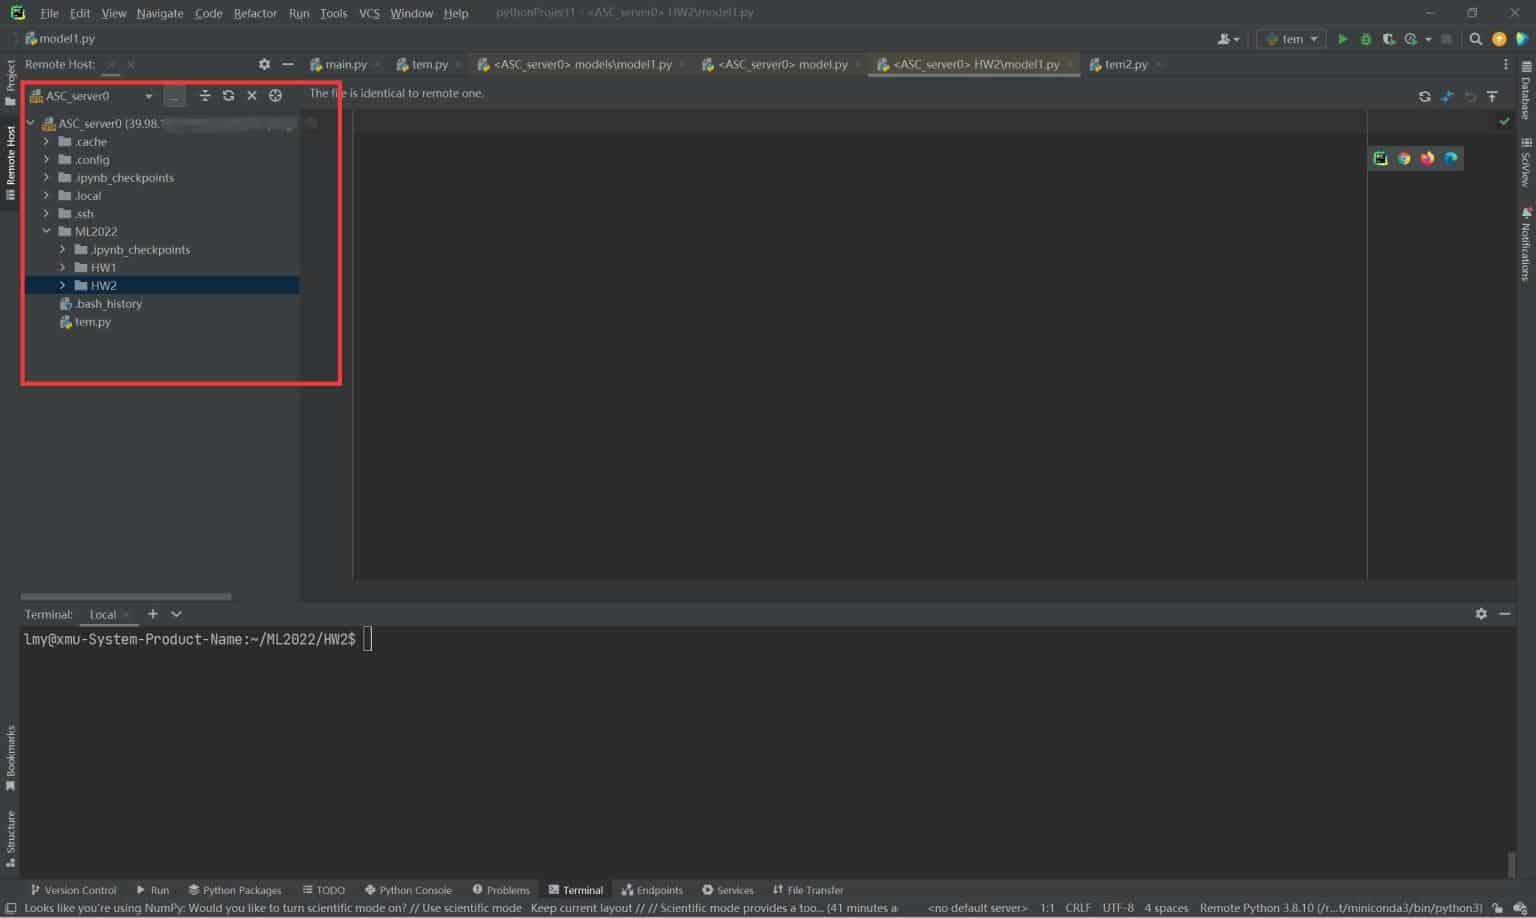This screenshot has height=918, width=1536.
Task: Open the Python Packages tool window
Action: coord(235,890)
